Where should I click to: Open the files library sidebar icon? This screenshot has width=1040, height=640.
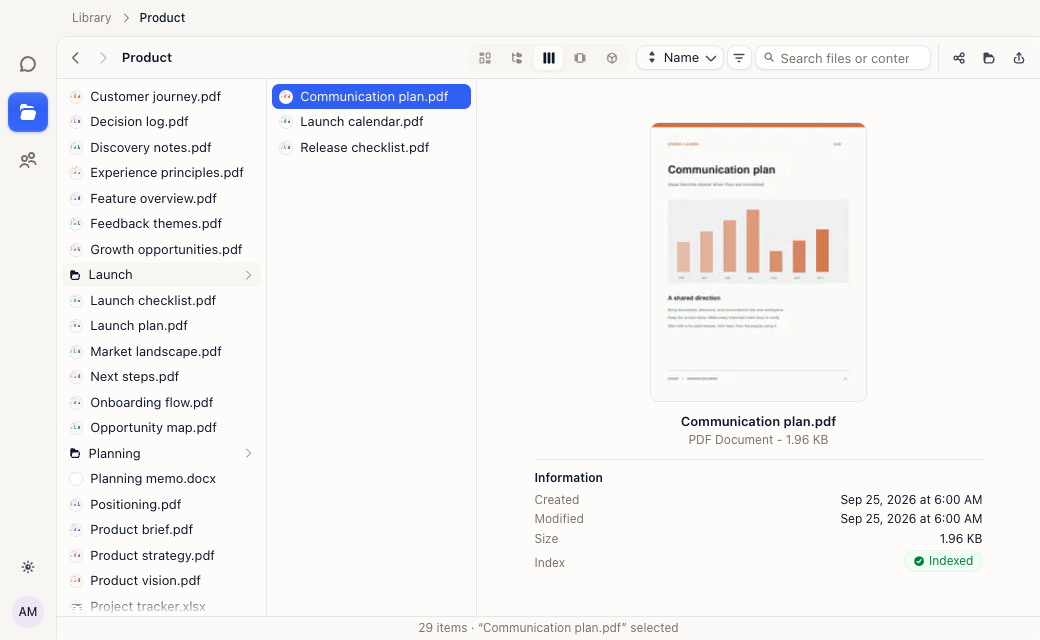point(28,112)
